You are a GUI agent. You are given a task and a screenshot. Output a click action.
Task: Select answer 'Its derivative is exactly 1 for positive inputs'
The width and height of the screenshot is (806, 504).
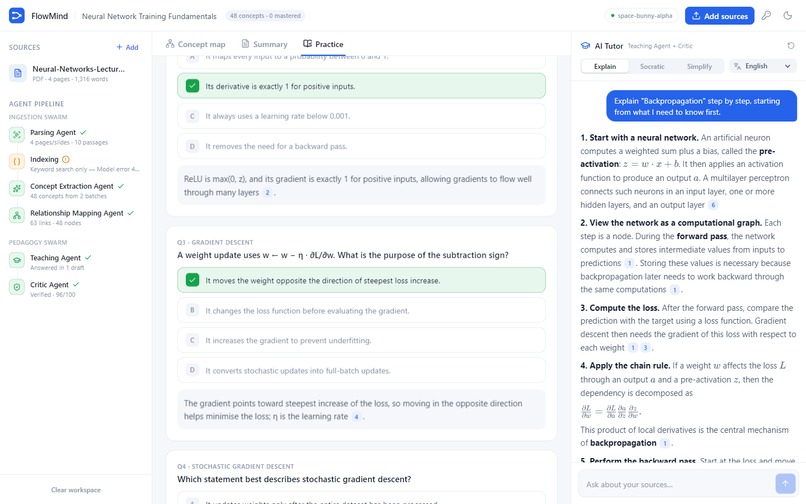361,86
